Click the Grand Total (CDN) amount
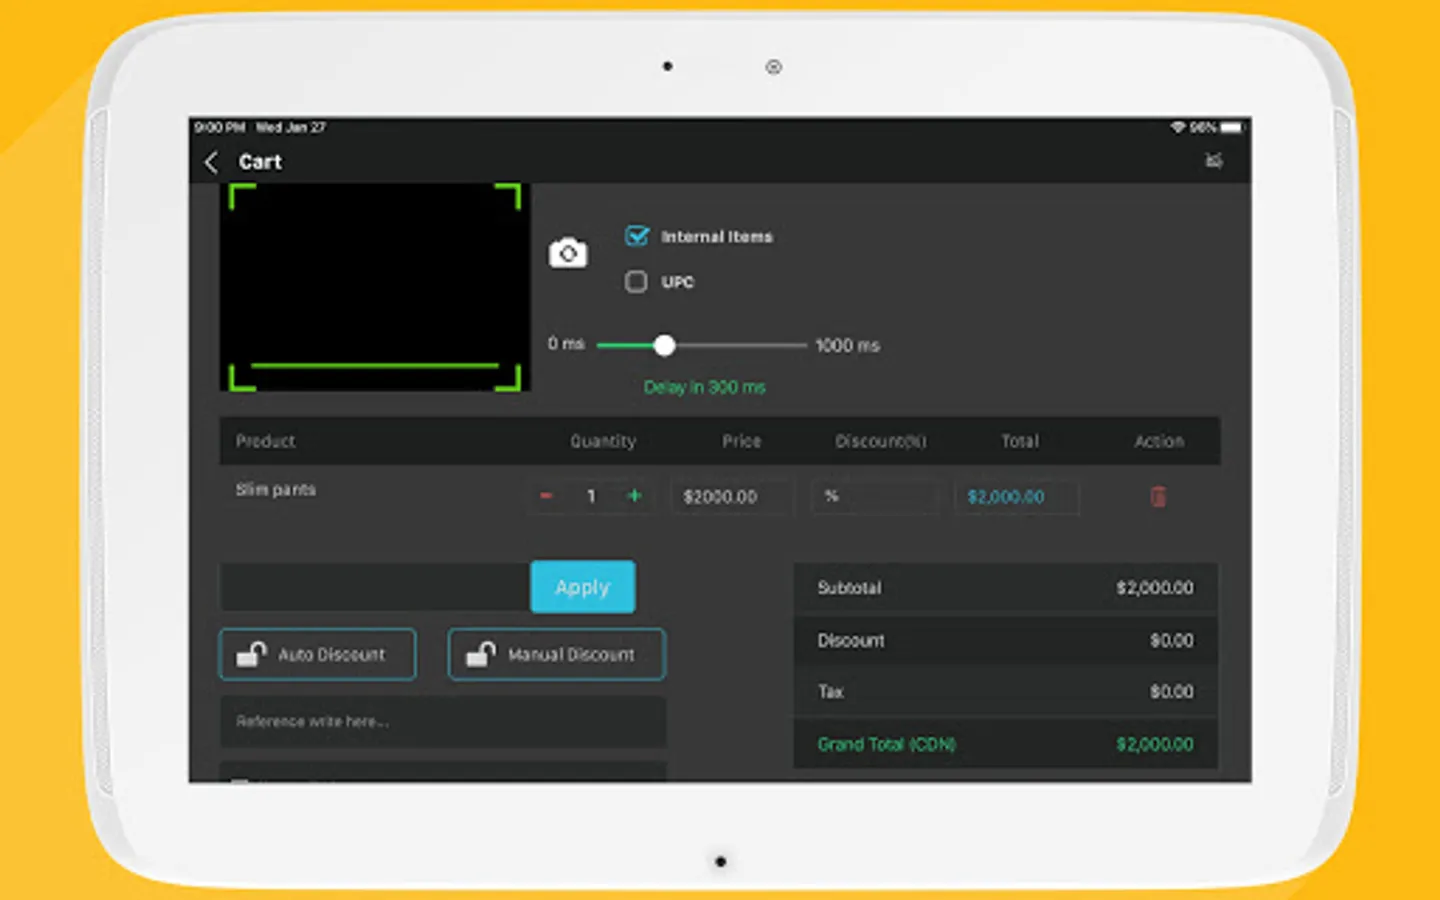Viewport: 1440px width, 900px height. [1155, 744]
